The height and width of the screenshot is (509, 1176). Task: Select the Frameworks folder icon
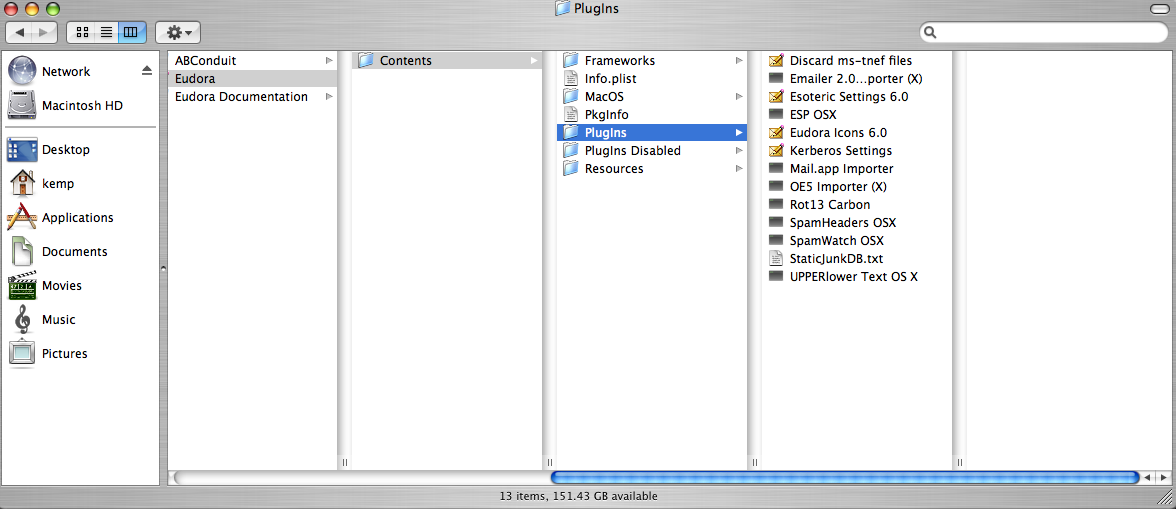572,60
